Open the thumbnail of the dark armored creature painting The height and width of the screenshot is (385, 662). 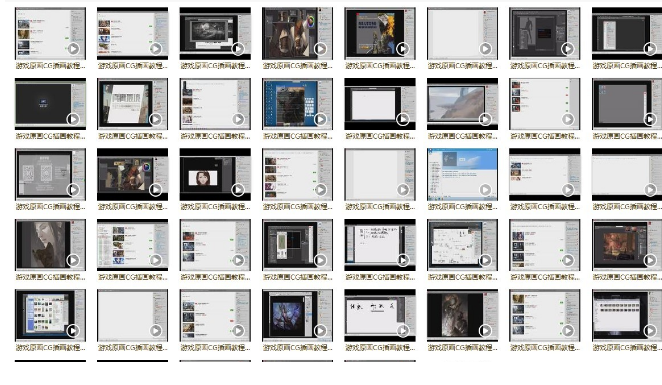tap(462, 315)
